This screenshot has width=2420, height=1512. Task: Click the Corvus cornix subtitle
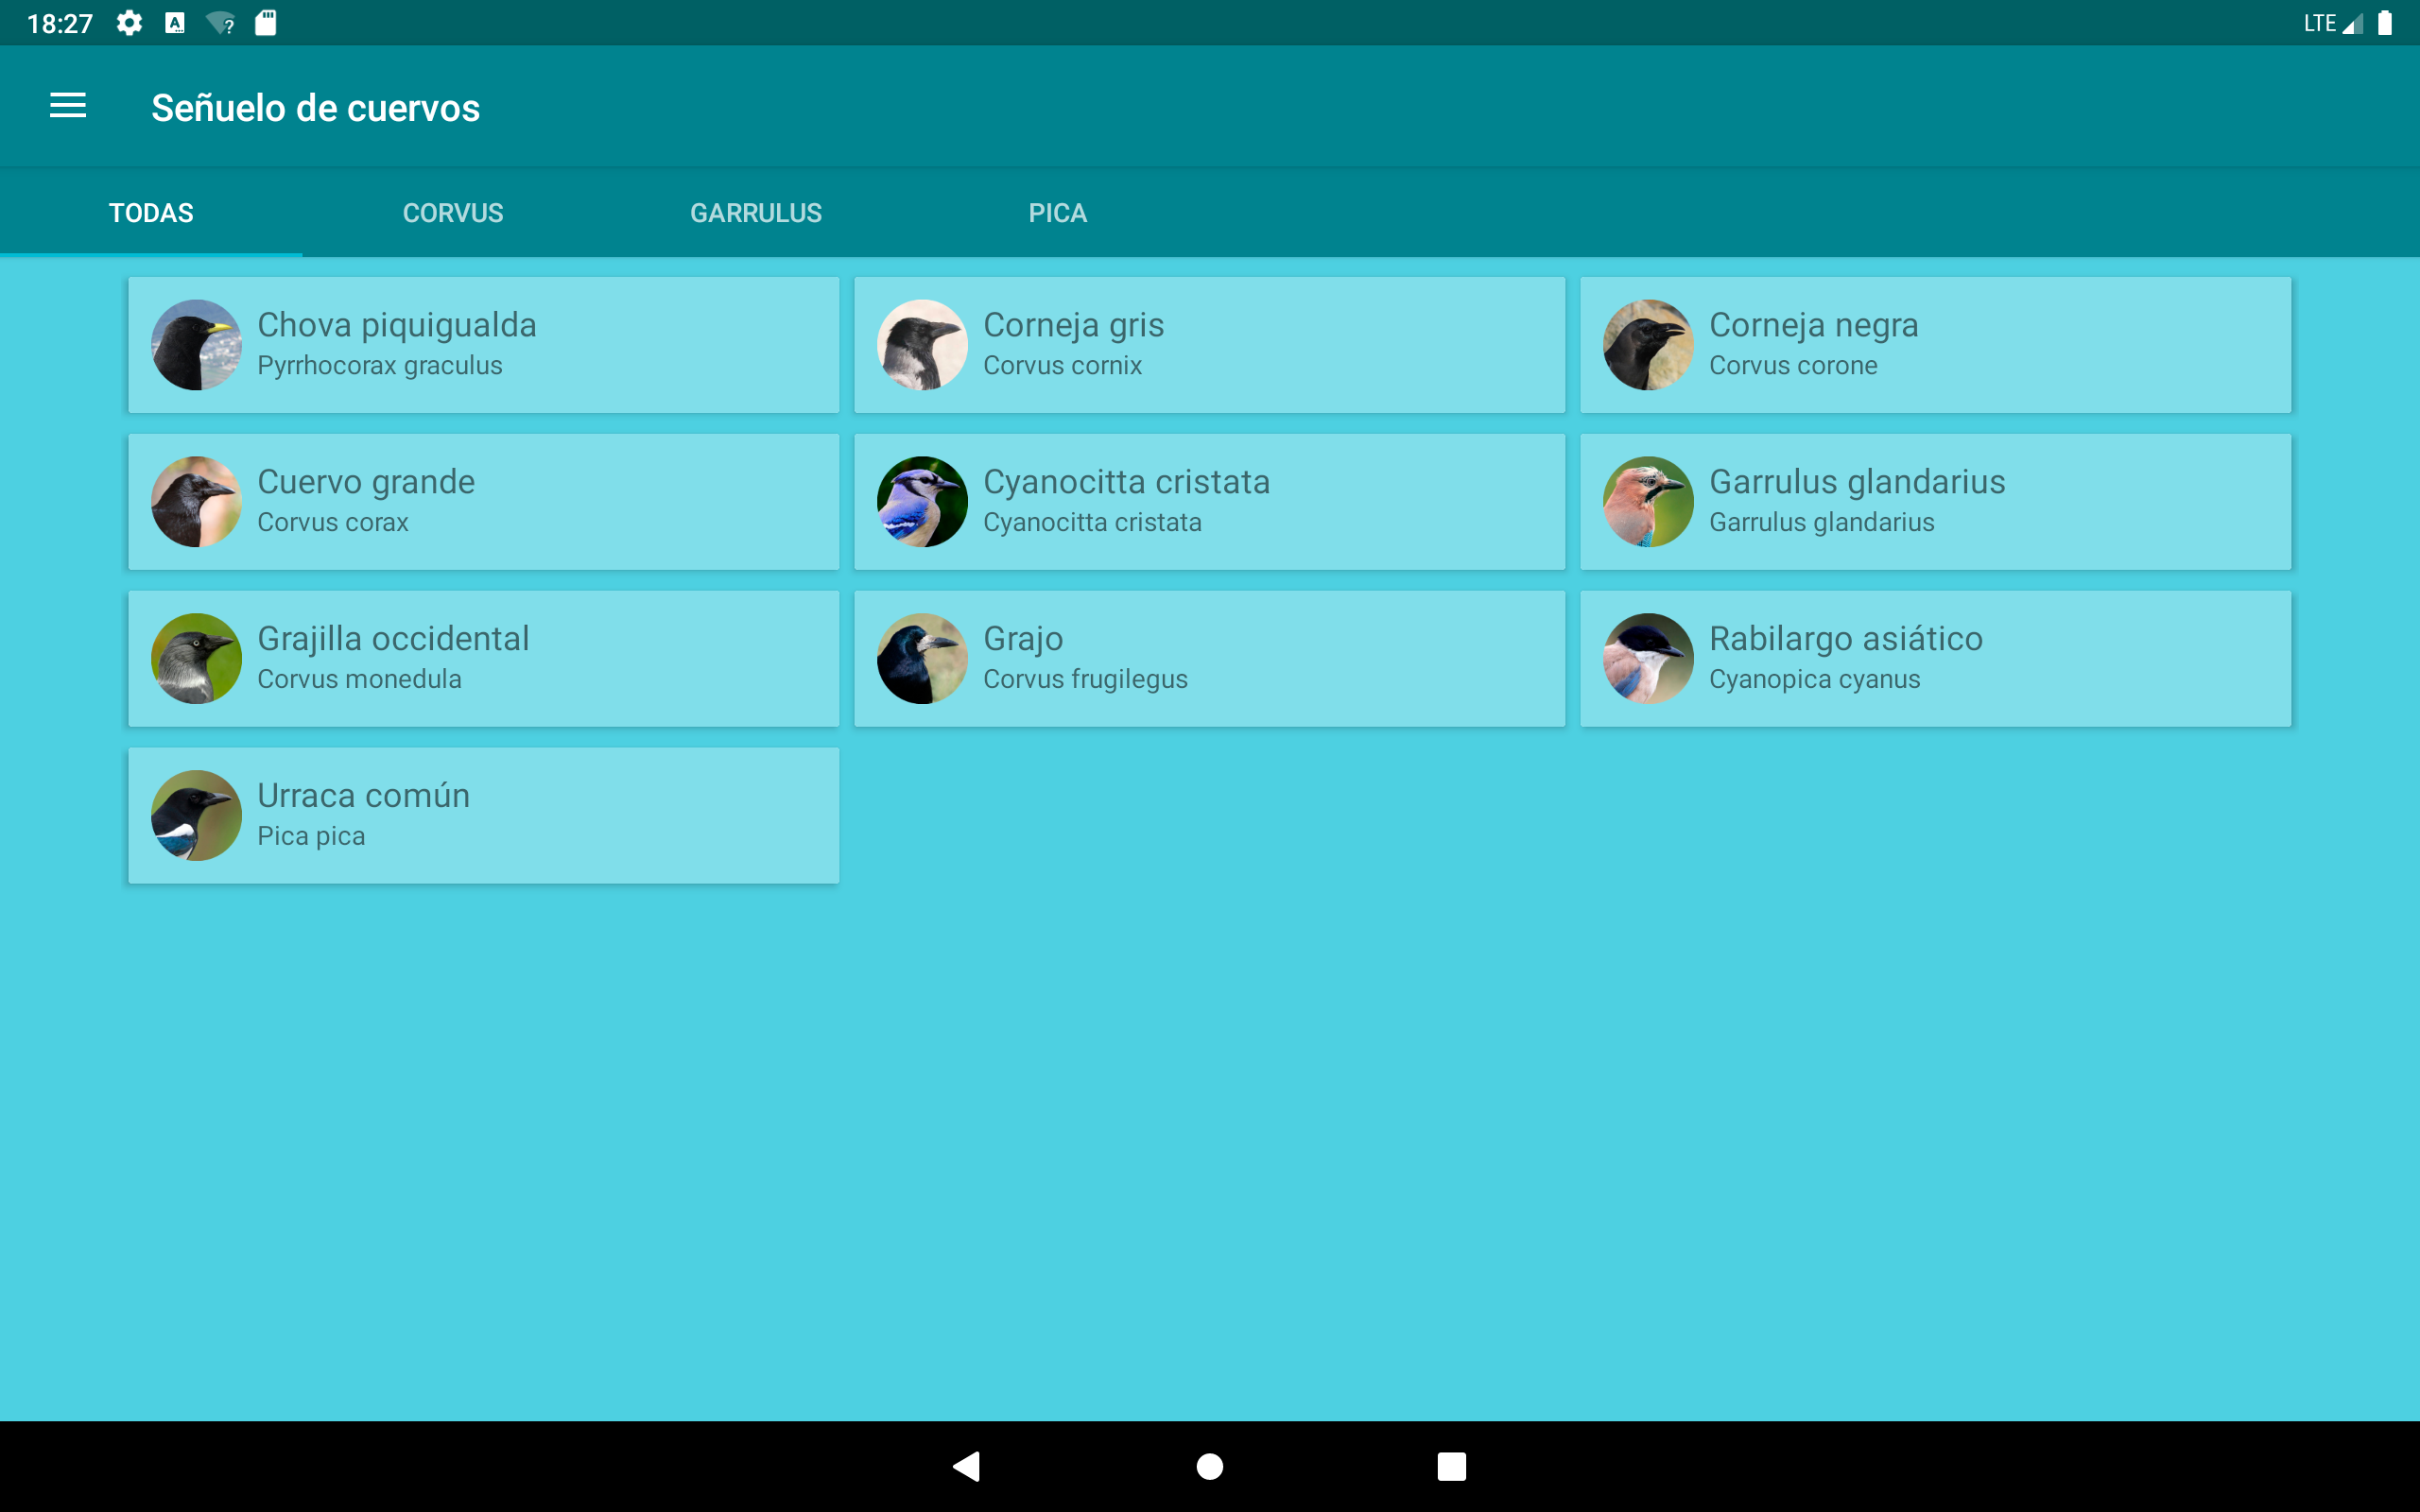tap(1062, 366)
